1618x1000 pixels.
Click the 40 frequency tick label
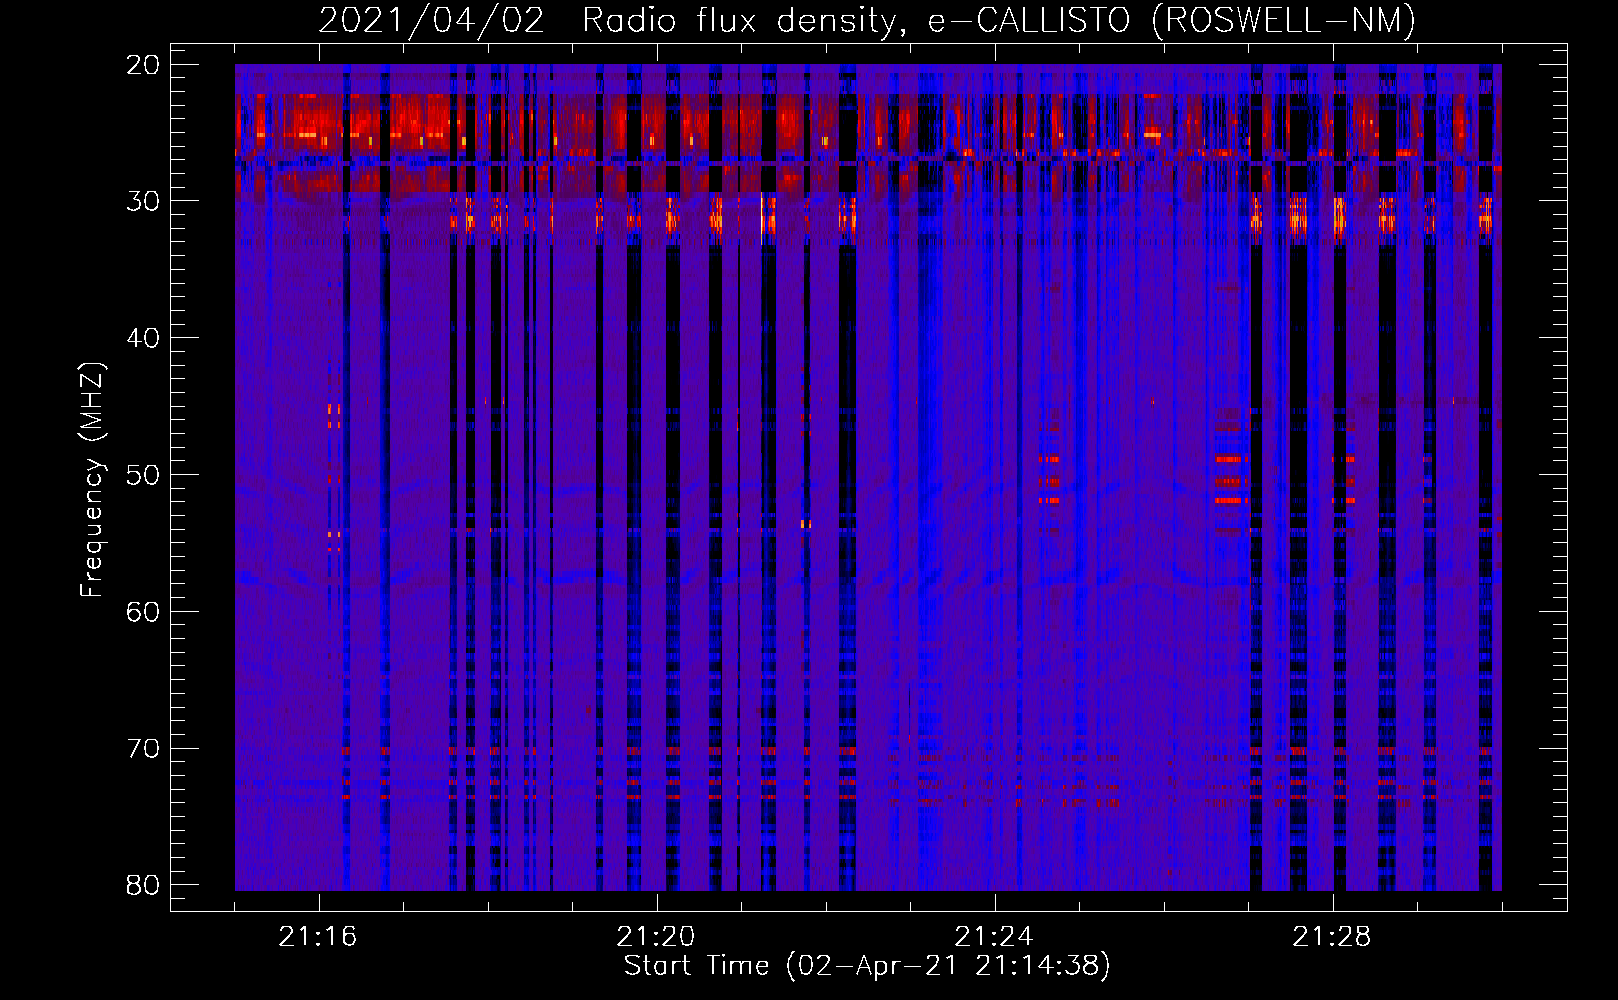pos(144,338)
